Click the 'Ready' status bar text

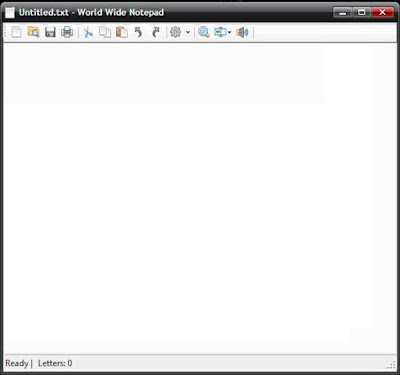pos(17,363)
